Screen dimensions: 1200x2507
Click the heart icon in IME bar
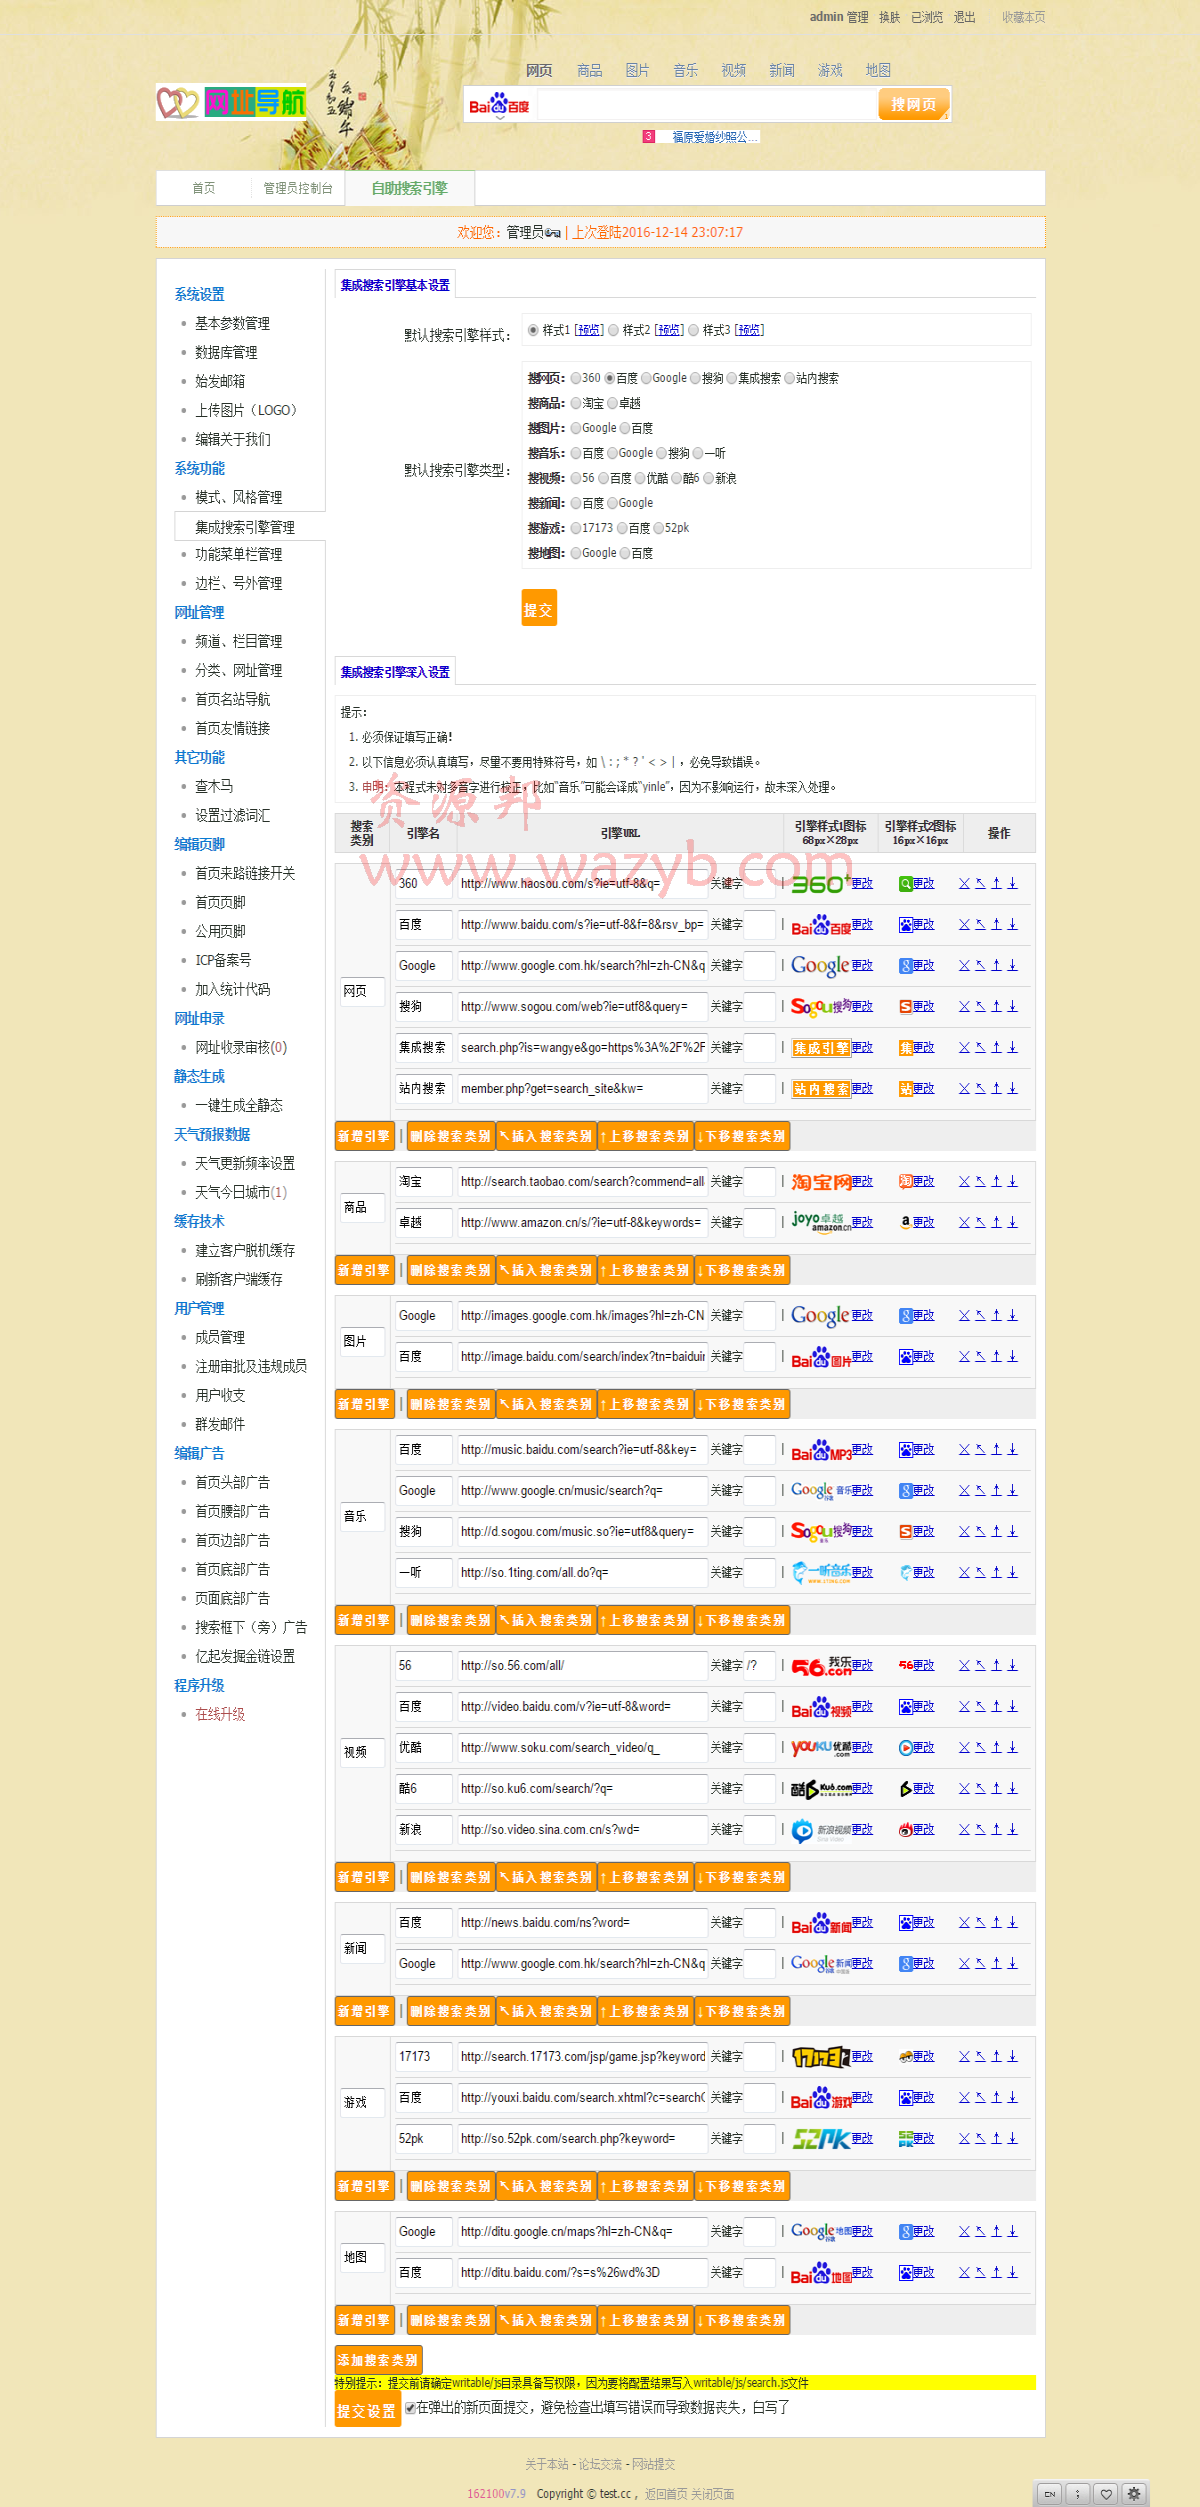point(1106,2493)
